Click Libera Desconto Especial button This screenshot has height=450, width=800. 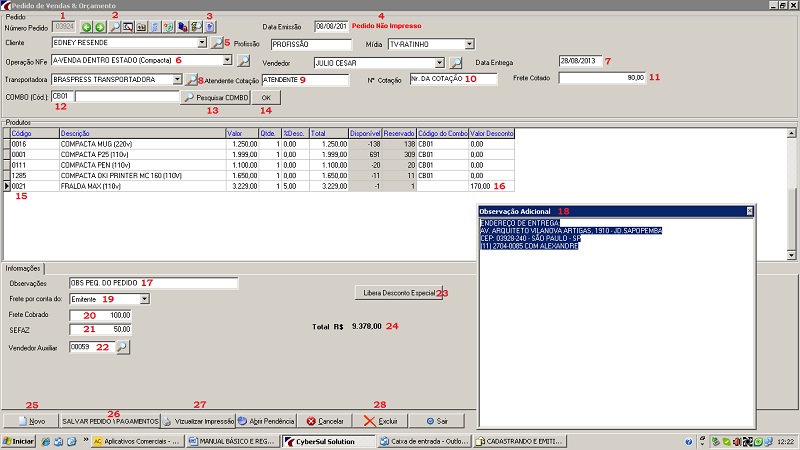click(x=399, y=293)
